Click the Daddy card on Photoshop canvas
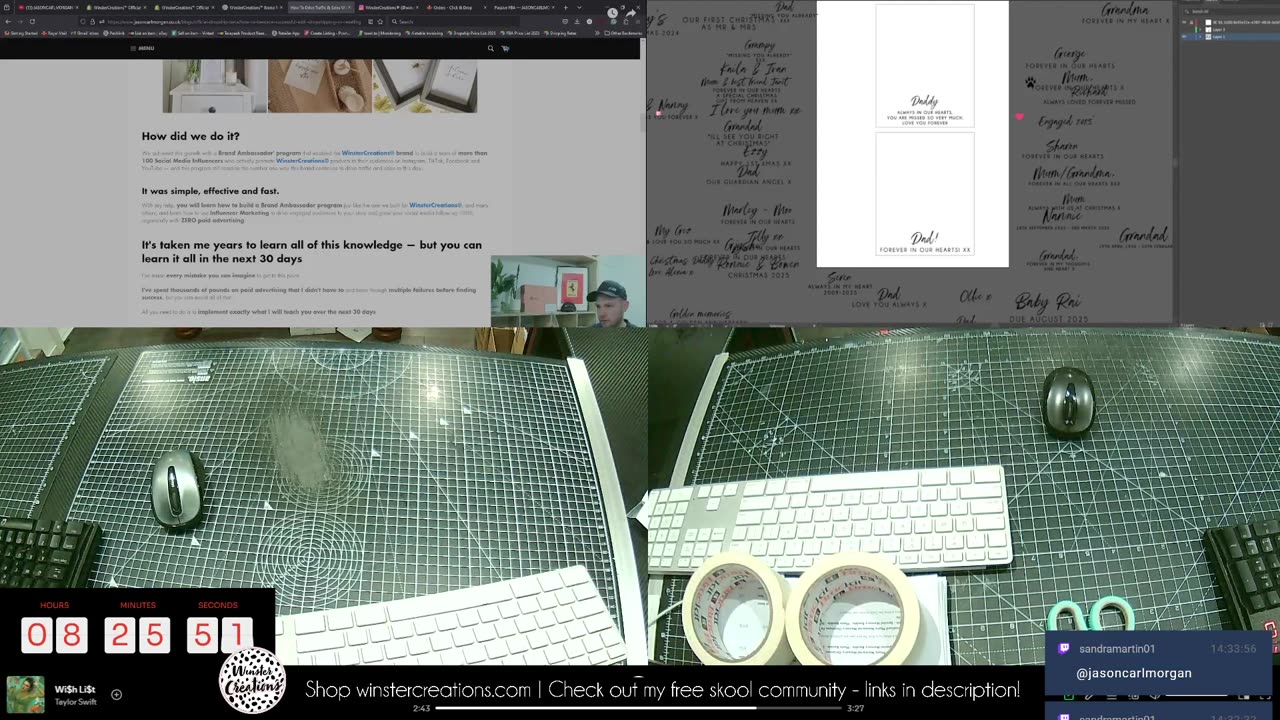Image resolution: width=1280 pixels, height=720 pixels. (x=924, y=66)
